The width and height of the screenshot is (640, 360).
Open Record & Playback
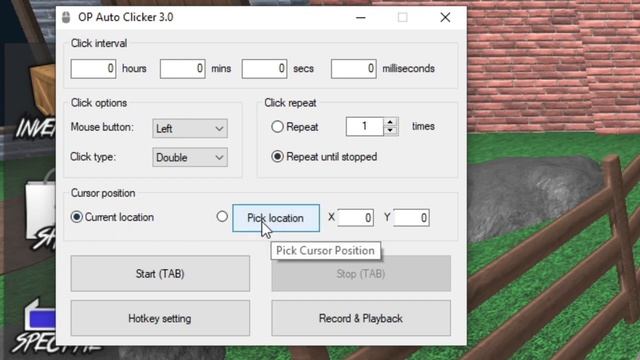[361, 318]
